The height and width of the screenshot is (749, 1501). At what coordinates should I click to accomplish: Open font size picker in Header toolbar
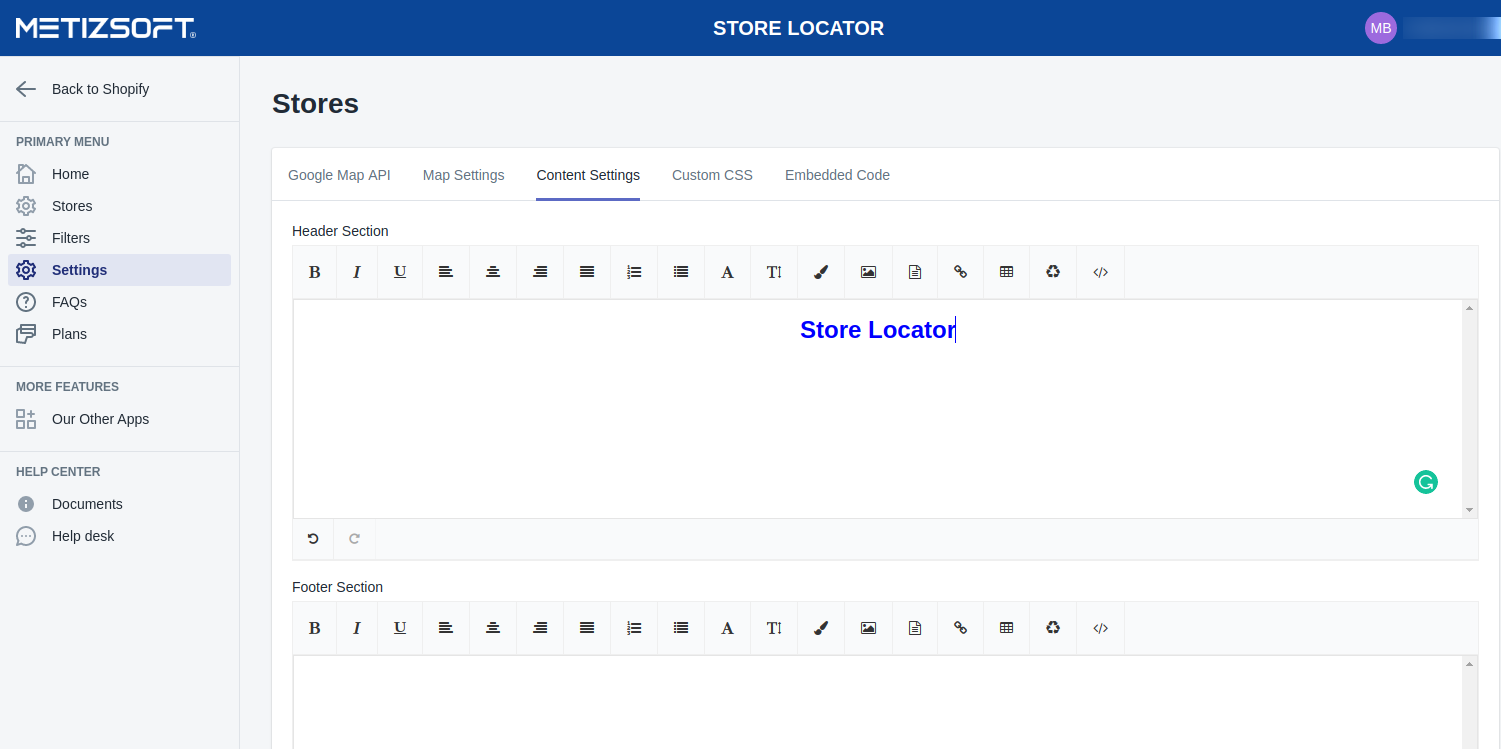774,272
